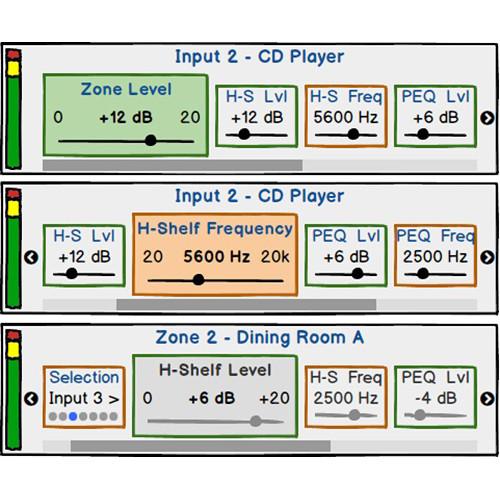Click right arrow in middle Input 2 panel
The image size is (500, 500).
point(487,257)
